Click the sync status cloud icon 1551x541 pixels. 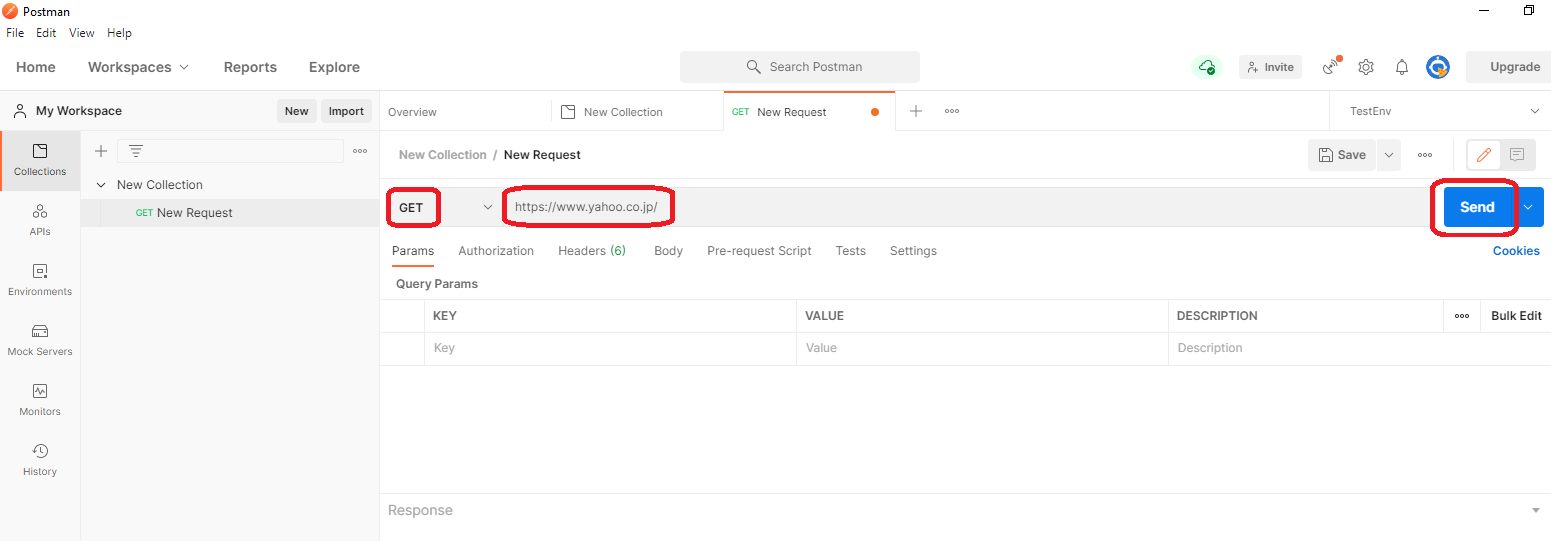tap(1207, 67)
